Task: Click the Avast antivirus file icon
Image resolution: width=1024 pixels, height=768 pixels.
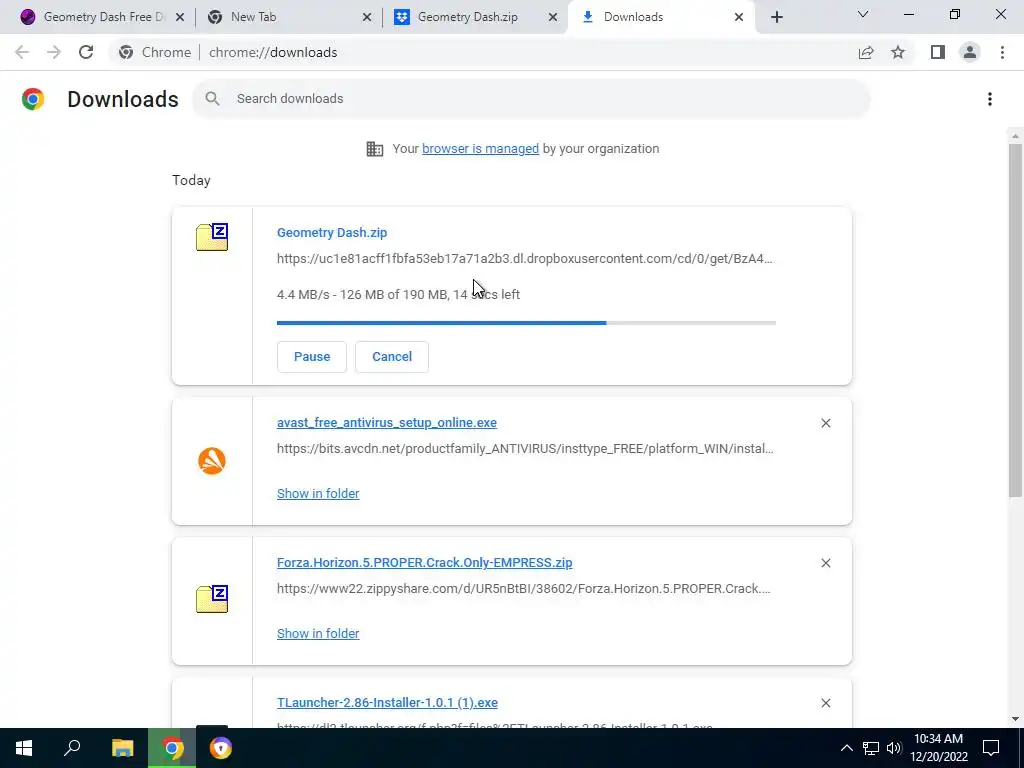Action: (x=212, y=460)
